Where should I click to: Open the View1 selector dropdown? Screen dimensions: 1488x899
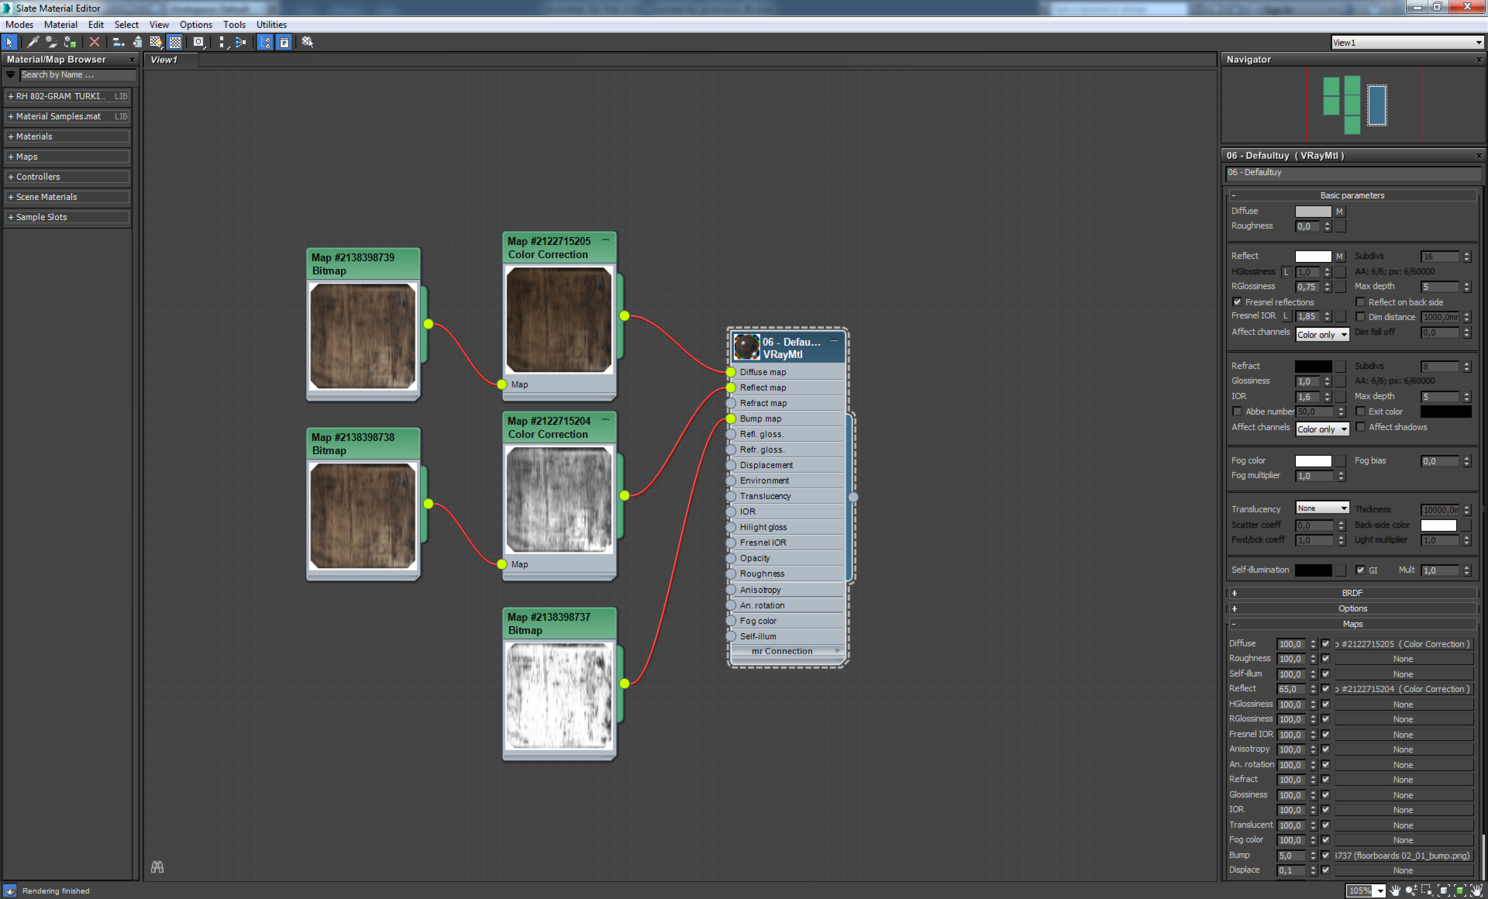tap(1406, 43)
